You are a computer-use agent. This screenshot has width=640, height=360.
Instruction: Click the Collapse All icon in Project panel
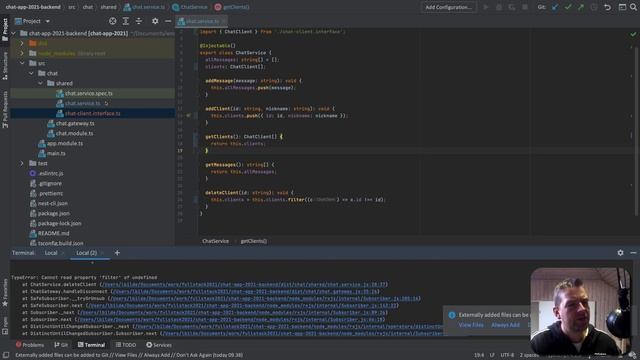(x=139, y=21)
